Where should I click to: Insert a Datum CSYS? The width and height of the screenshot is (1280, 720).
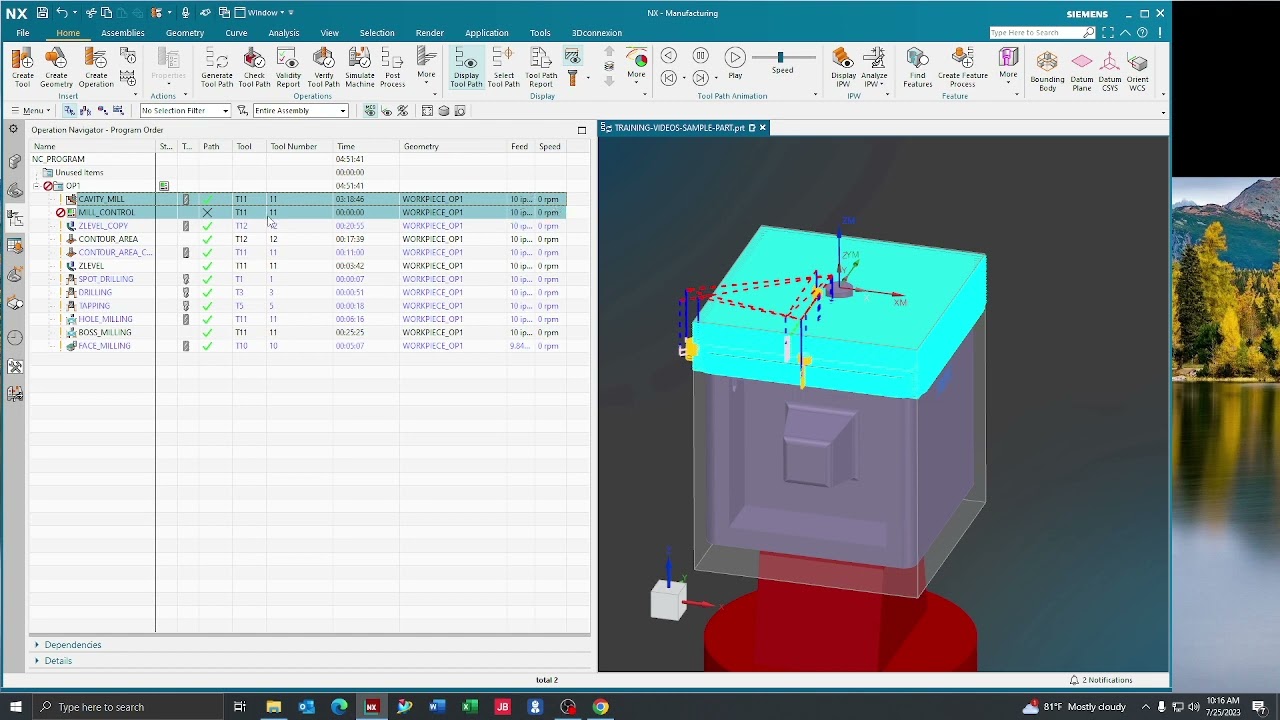tap(1110, 70)
